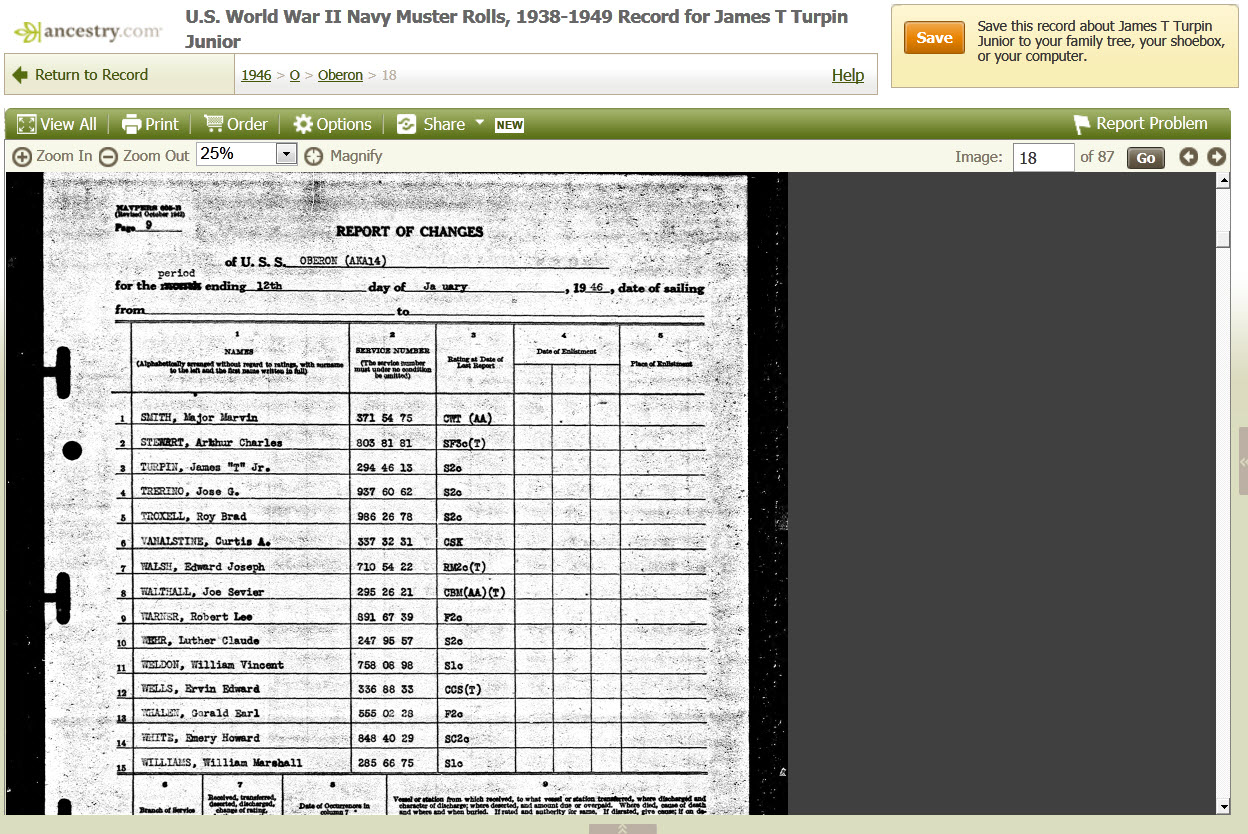Click Order label in toolbar
Screen dimensions: 1248x834
(247, 124)
